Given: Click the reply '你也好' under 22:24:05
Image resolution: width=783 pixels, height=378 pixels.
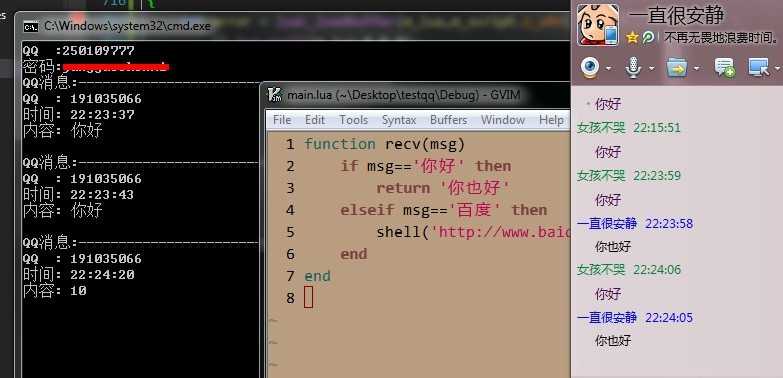Looking at the screenshot, I should click(613, 341).
